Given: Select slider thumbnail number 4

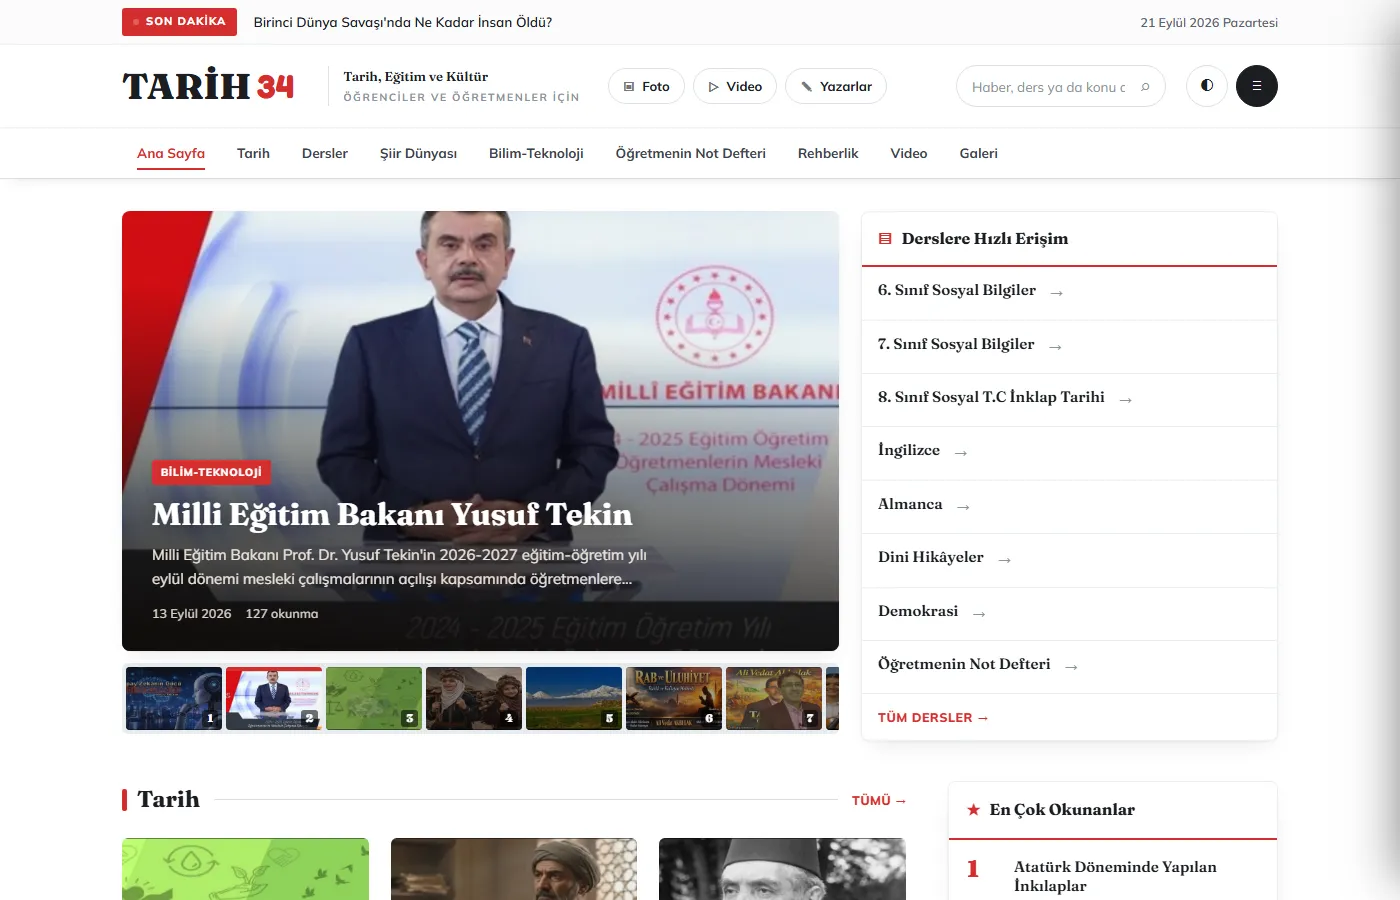Looking at the screenshot, I should click(474, 698).
